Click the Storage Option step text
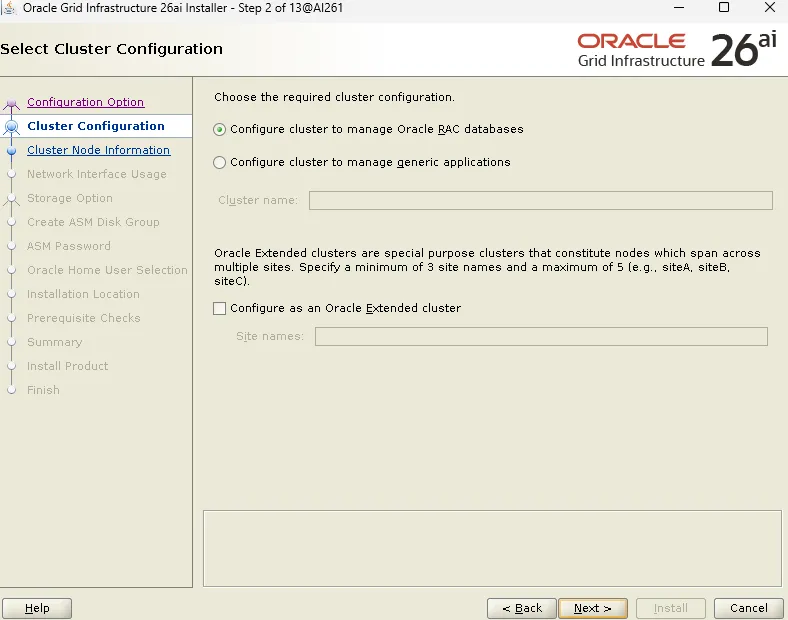Viewport: 788px width, 620px height. click(x=70, y=198)
